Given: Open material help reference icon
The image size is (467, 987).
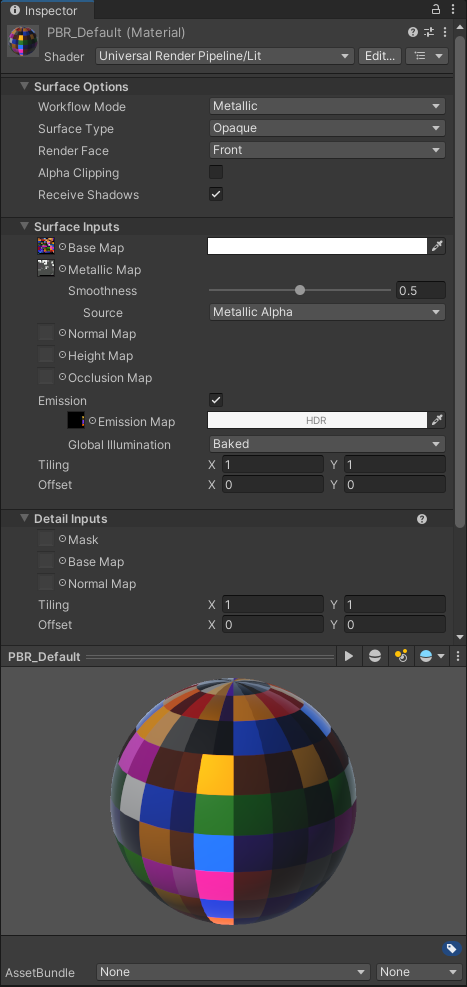Looking at the screenshot, I should (x=413, y=32).
